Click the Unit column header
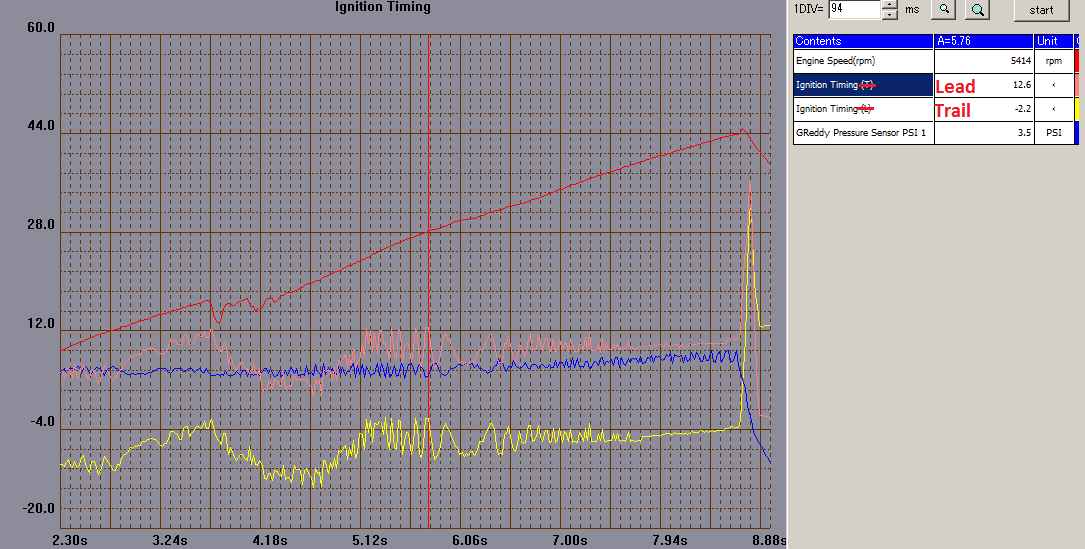This screenshot has height=549, width=1085. click(1053, 41)
